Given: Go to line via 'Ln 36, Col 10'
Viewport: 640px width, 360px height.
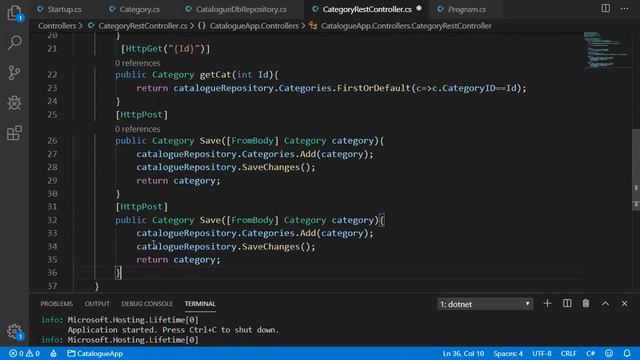Looking at the screenshot, I should (x=463, y=353).
